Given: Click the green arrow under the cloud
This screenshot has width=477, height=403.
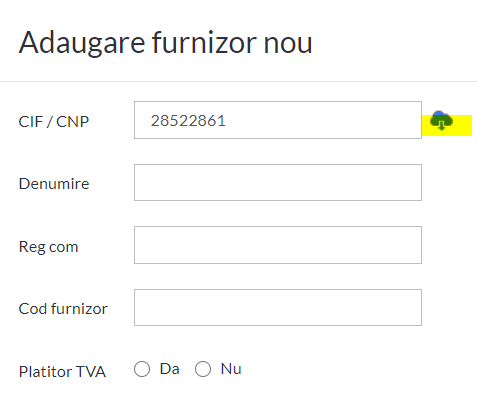Looking at the screenshot, I should point(441,126).
